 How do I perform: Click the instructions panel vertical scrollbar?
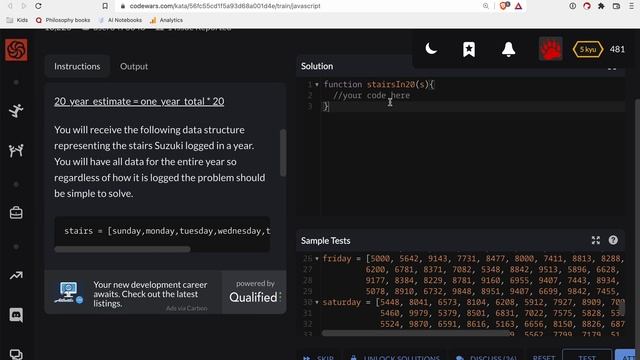click(283, 153)
